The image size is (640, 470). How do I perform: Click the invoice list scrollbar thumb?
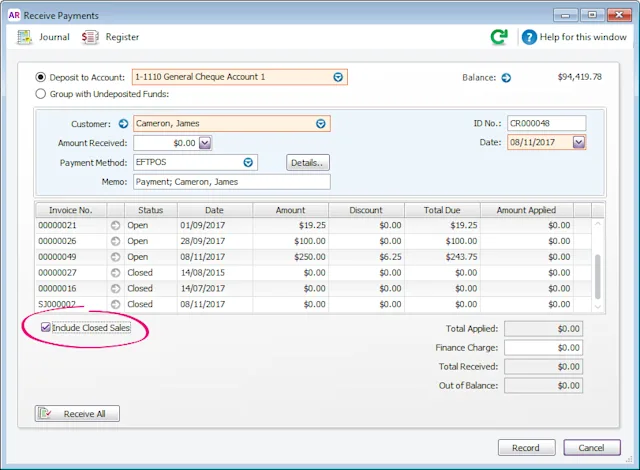coord(598,277)
